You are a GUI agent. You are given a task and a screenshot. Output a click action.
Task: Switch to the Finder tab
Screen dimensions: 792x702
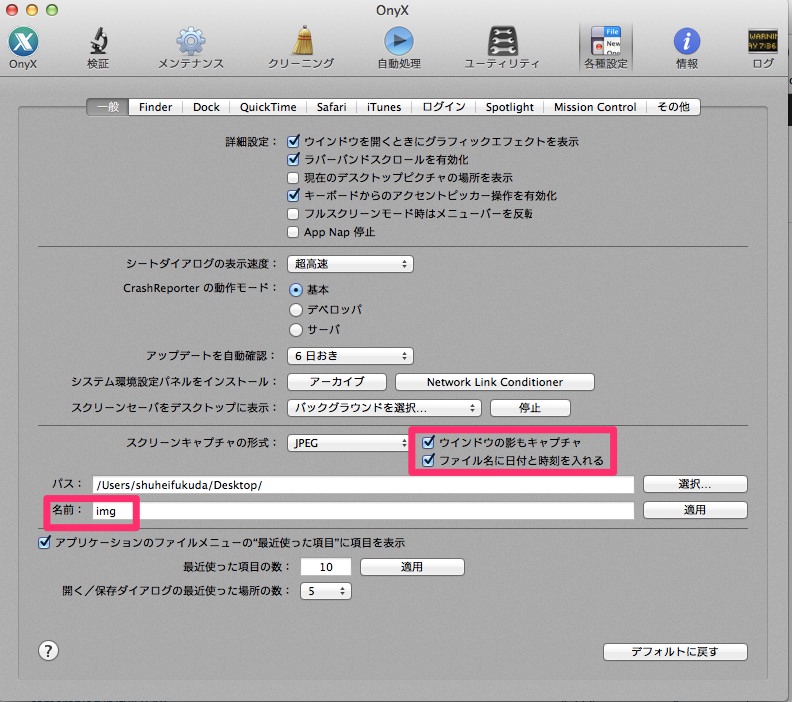tap(156, 107)
